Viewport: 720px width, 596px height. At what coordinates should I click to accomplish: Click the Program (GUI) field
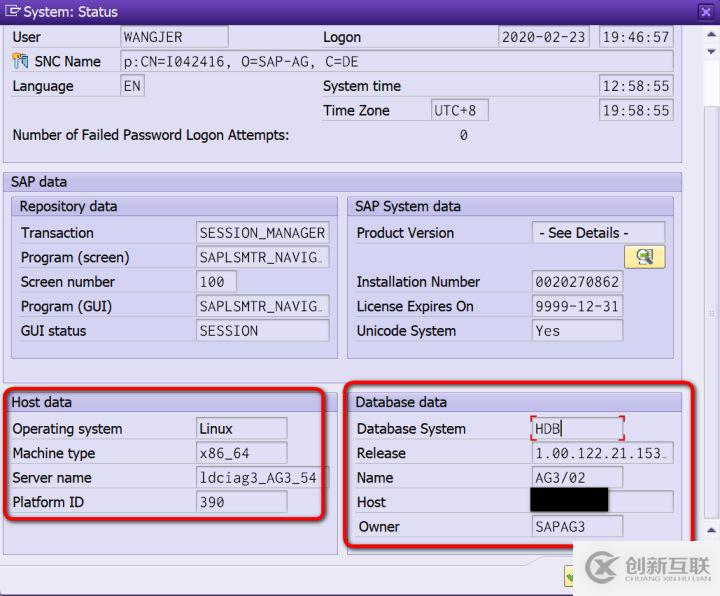click(x=263, y=306)
